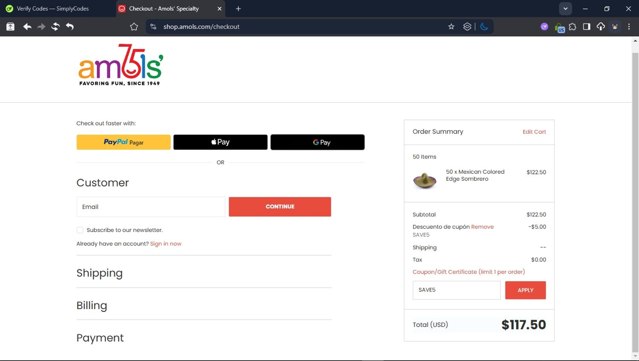Close the Checkout - Amols' Specialty tab
Image resolution: width=639 pixels, height=361 pixels.
pos(219,9)
